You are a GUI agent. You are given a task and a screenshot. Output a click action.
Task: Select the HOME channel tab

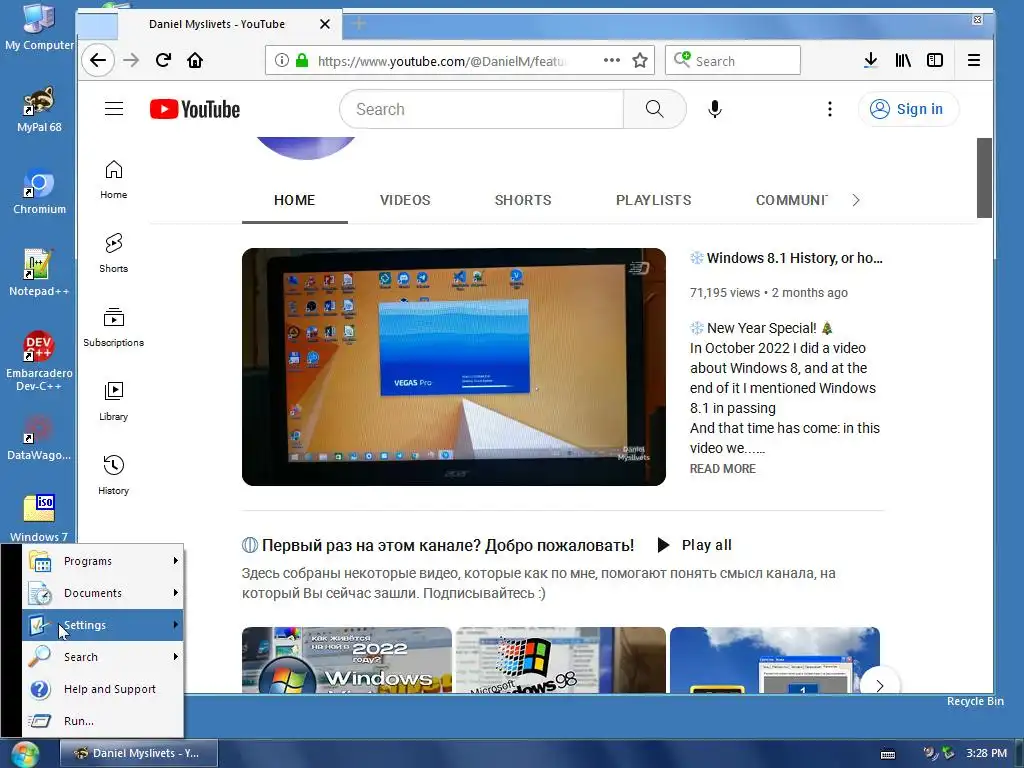(x=295, y=200)
